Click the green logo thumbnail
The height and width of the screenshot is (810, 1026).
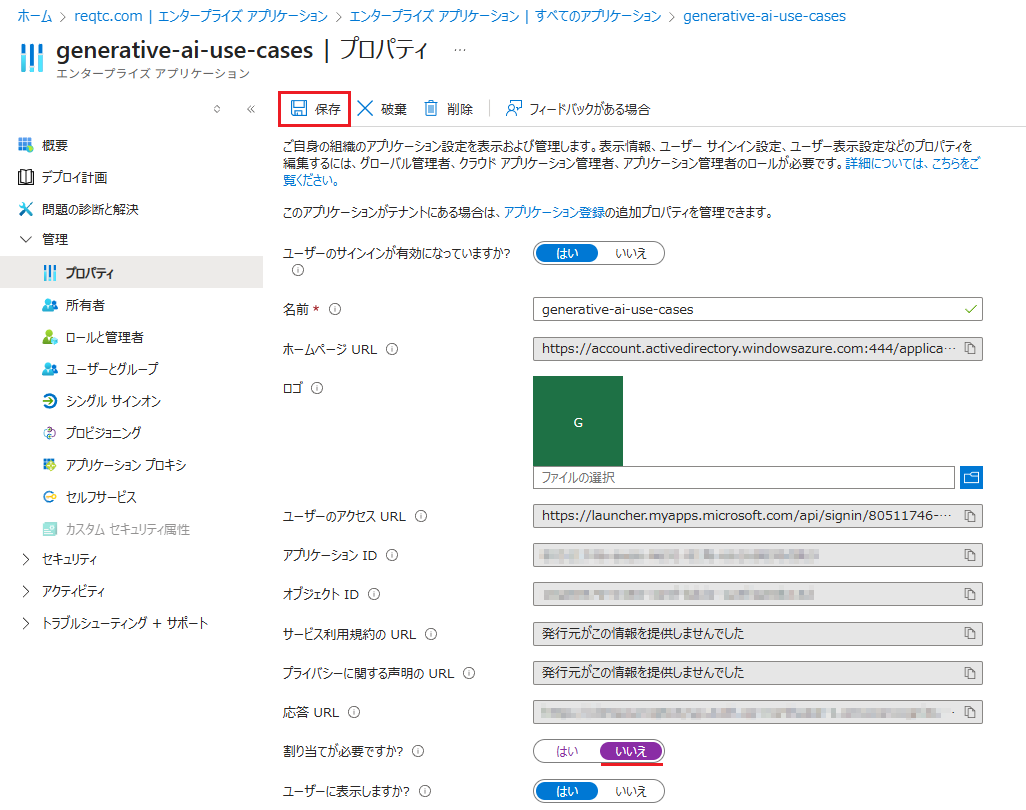coord(577,422)
